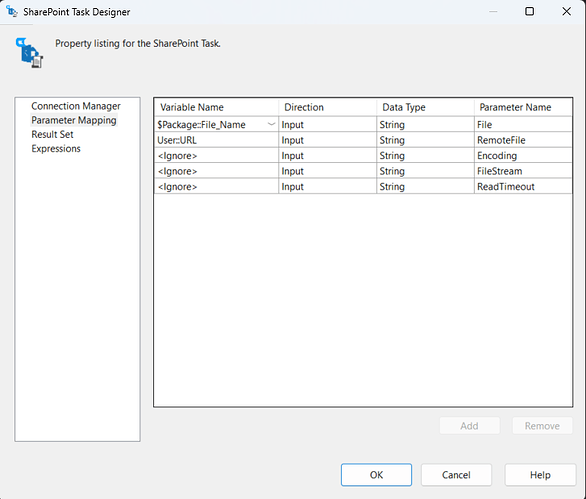The width and height of the screenshot is (586, 499).
Task: Select Direction cell in the File row
Action: point(327,124)
